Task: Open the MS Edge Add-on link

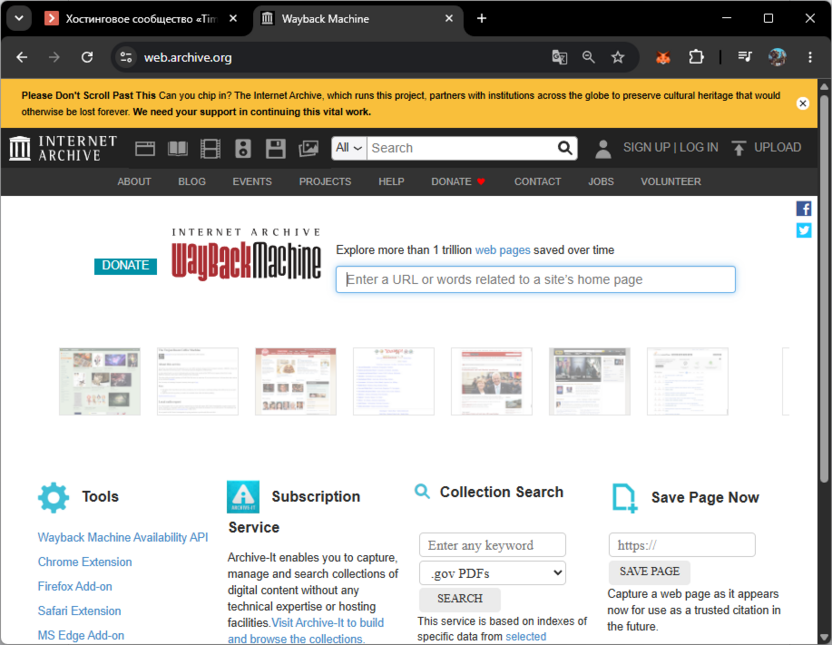Action: click(x=81, y=635)
